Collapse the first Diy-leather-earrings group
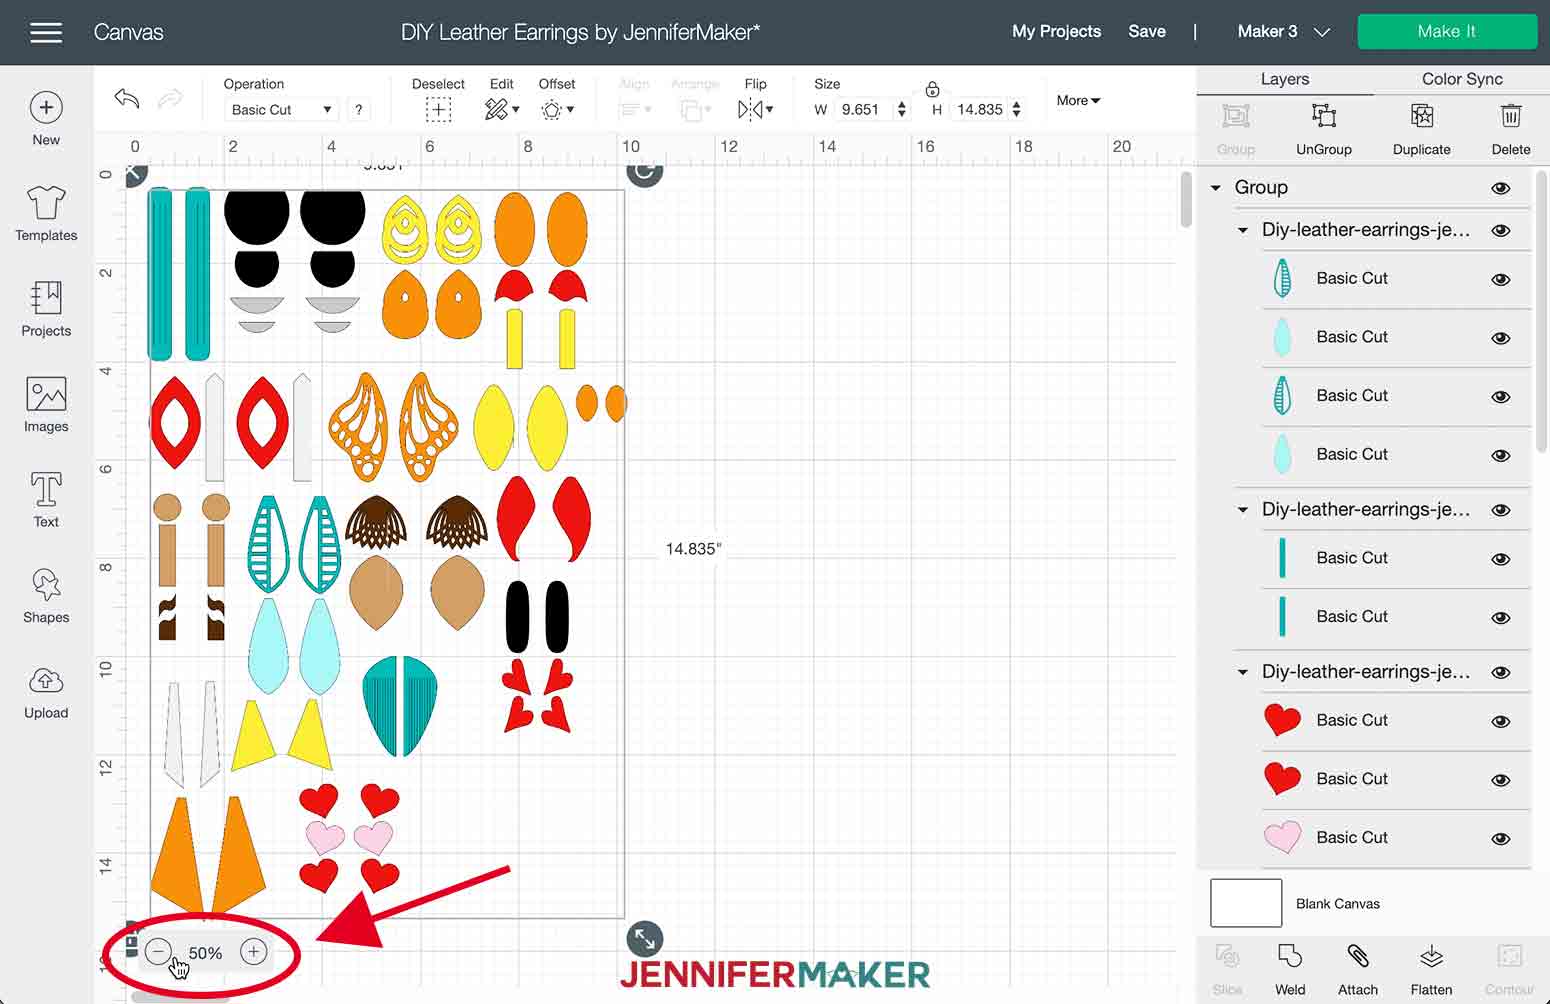1550x1004 pixels. click(x=1243, y=230)
